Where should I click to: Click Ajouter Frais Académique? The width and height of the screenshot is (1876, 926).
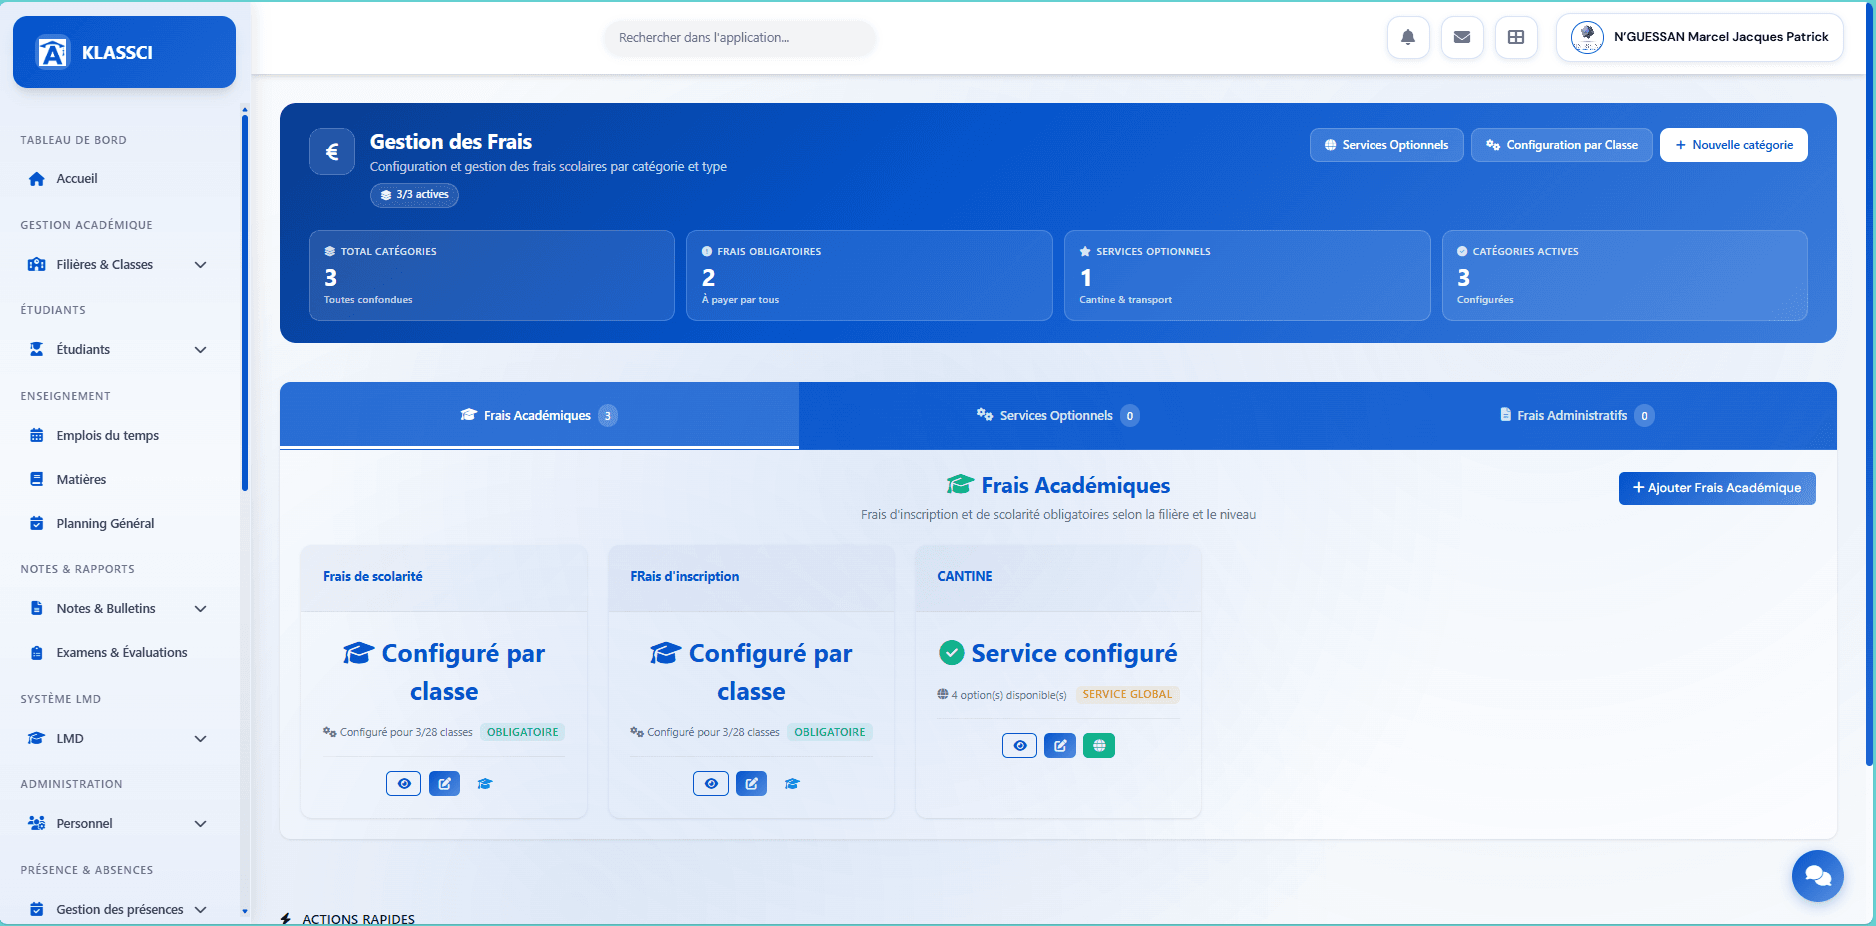[x=1717, y=488]
